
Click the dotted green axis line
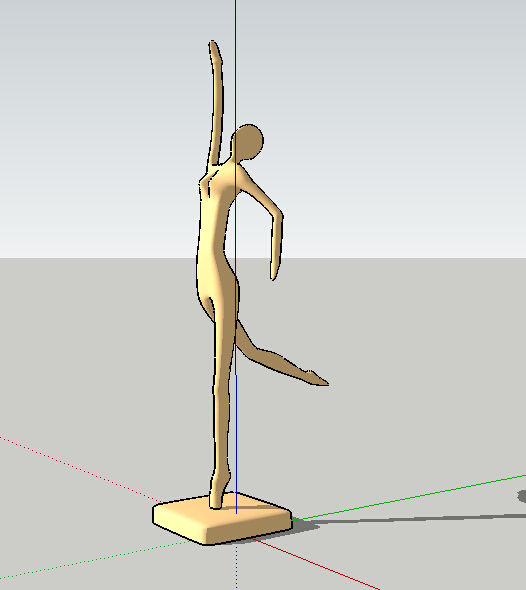tap(96, 560)
